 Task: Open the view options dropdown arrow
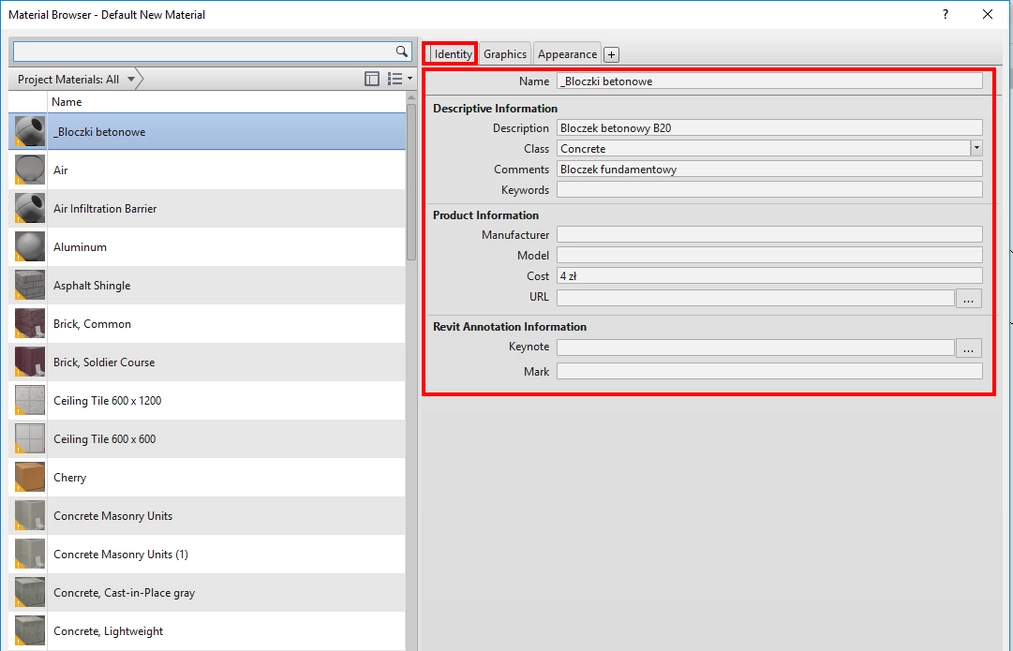click(x=409, y=78)
